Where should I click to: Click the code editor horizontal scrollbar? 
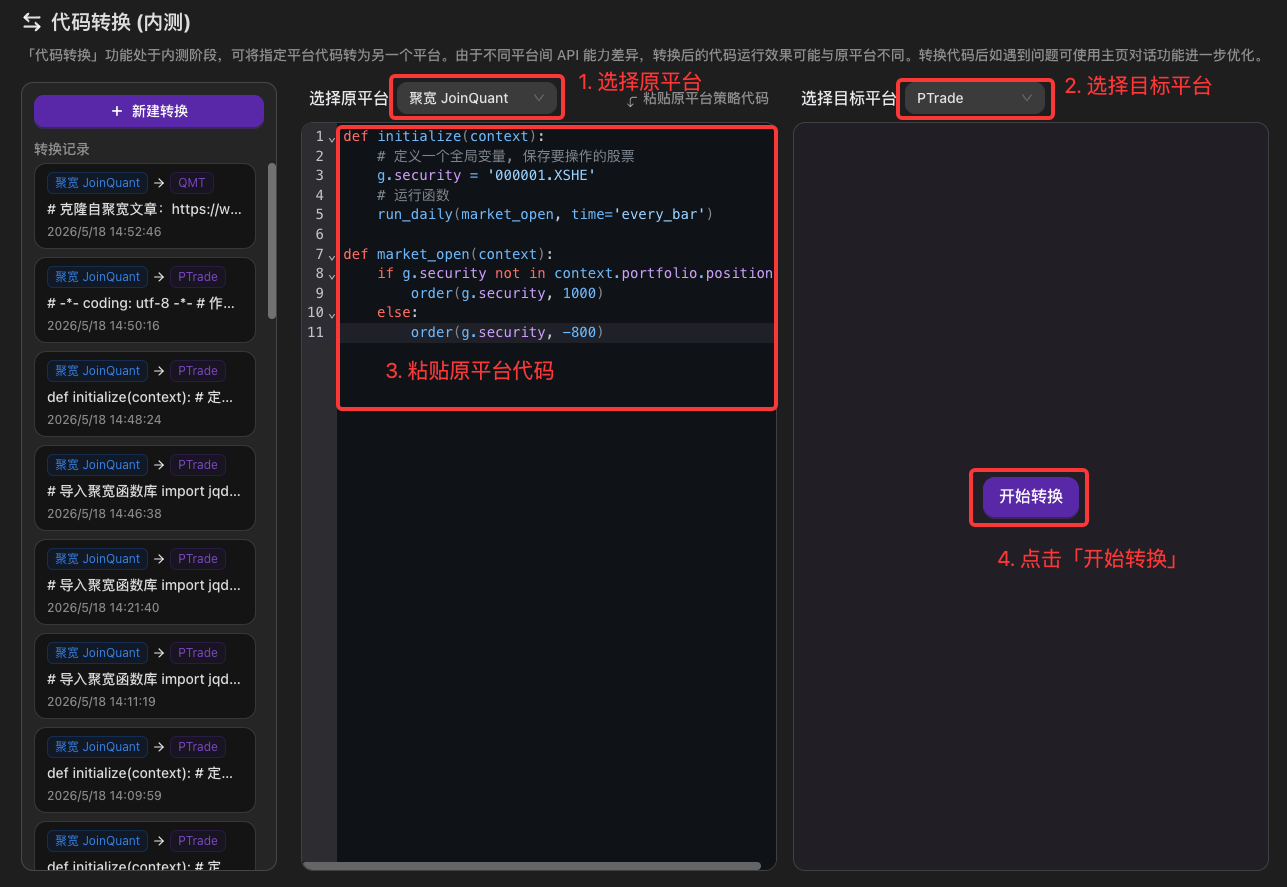click(531, 866)
